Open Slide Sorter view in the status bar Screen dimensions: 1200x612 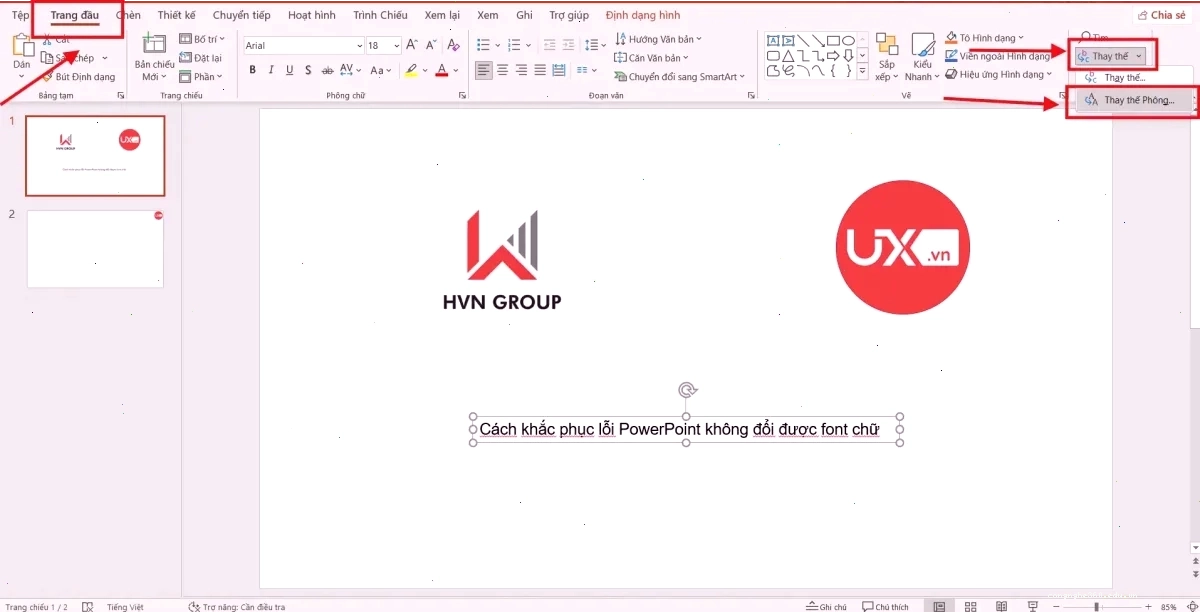coord(970,606)
